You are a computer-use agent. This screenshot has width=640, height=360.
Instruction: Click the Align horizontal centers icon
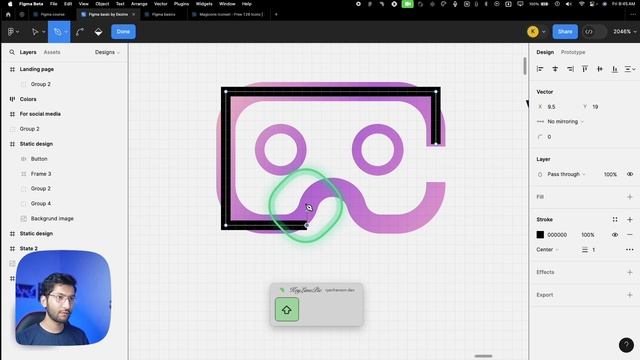tap(555, 69)
